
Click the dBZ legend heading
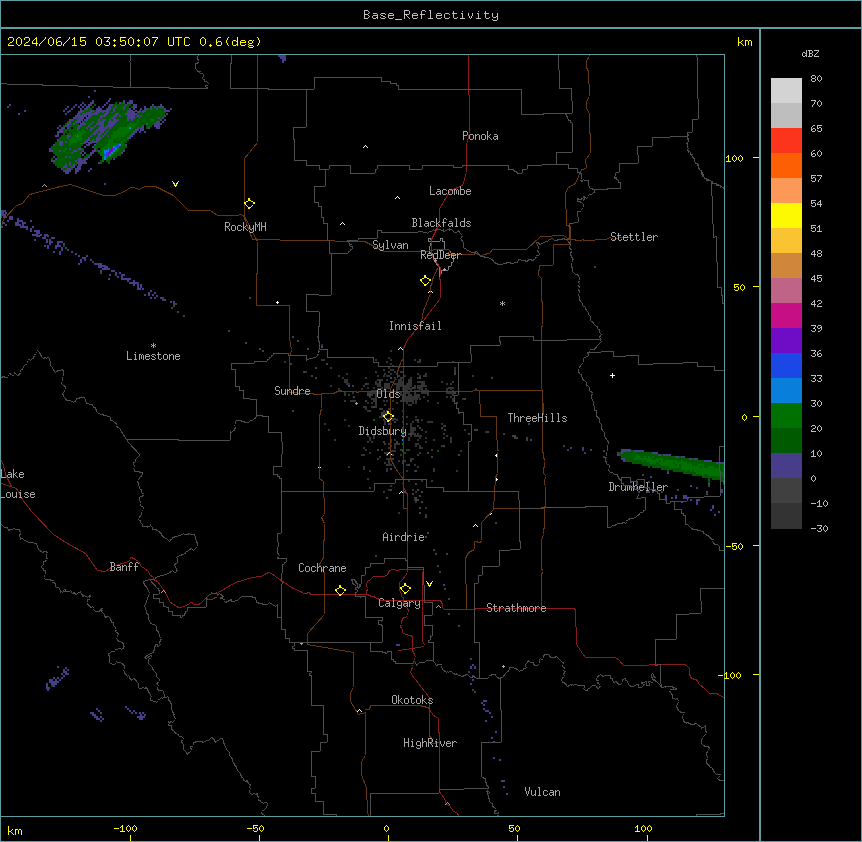[810, 53]
